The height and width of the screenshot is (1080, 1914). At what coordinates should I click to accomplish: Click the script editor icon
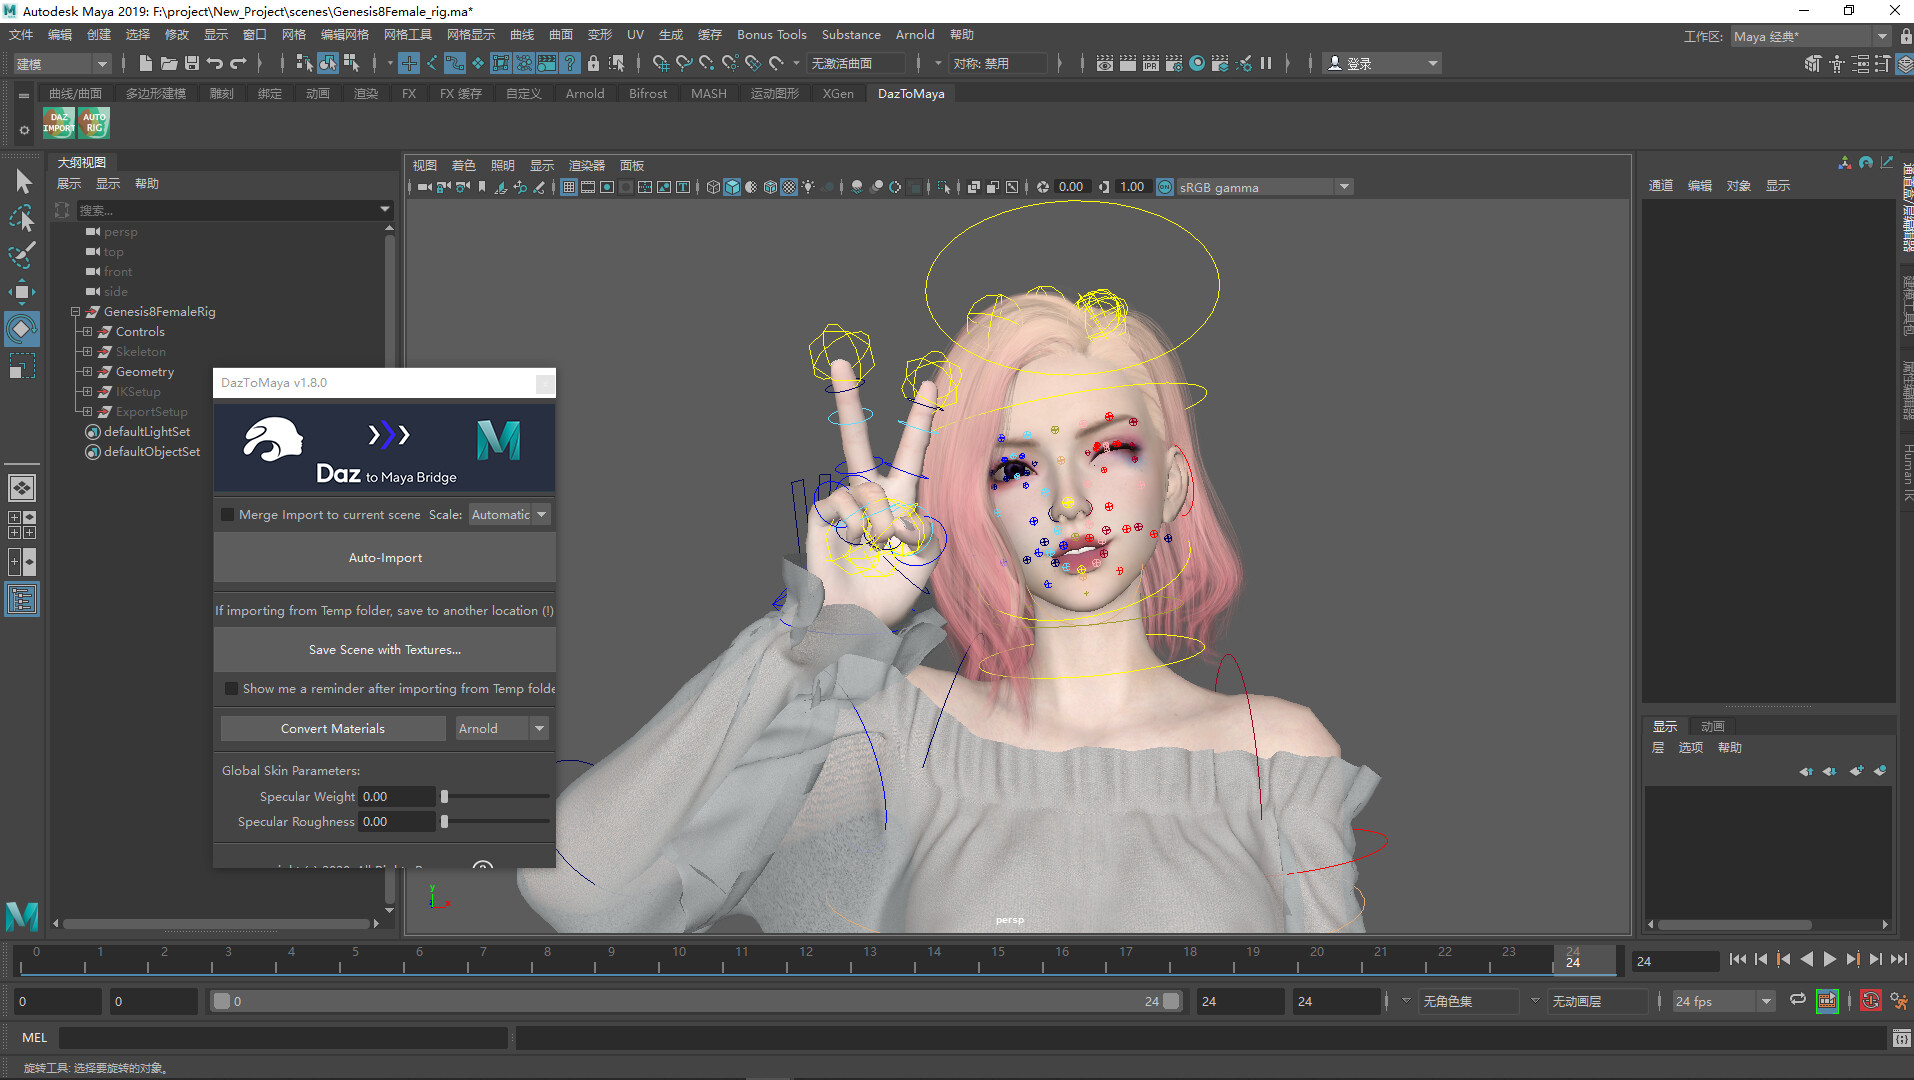click(x=1901, y=1038)
